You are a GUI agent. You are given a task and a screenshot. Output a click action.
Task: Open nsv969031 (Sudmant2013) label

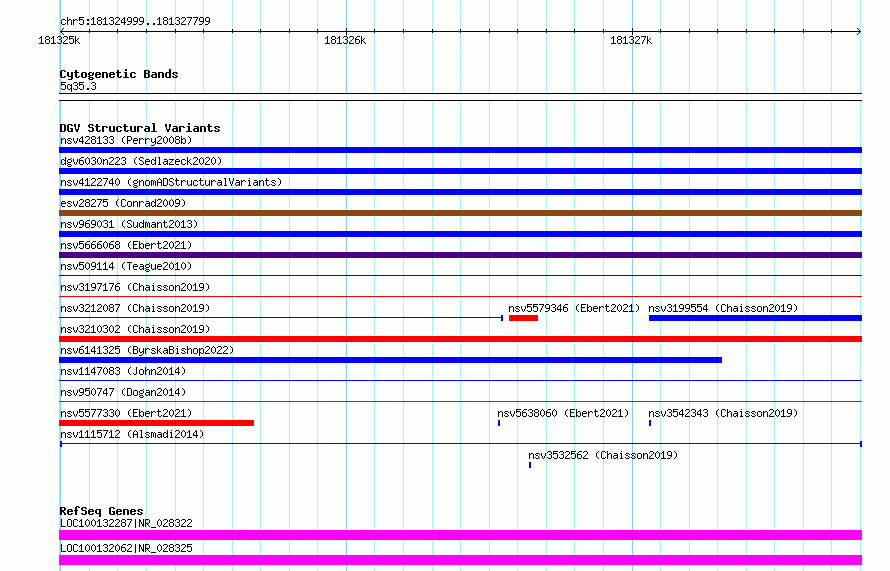[x=129, y=224]
